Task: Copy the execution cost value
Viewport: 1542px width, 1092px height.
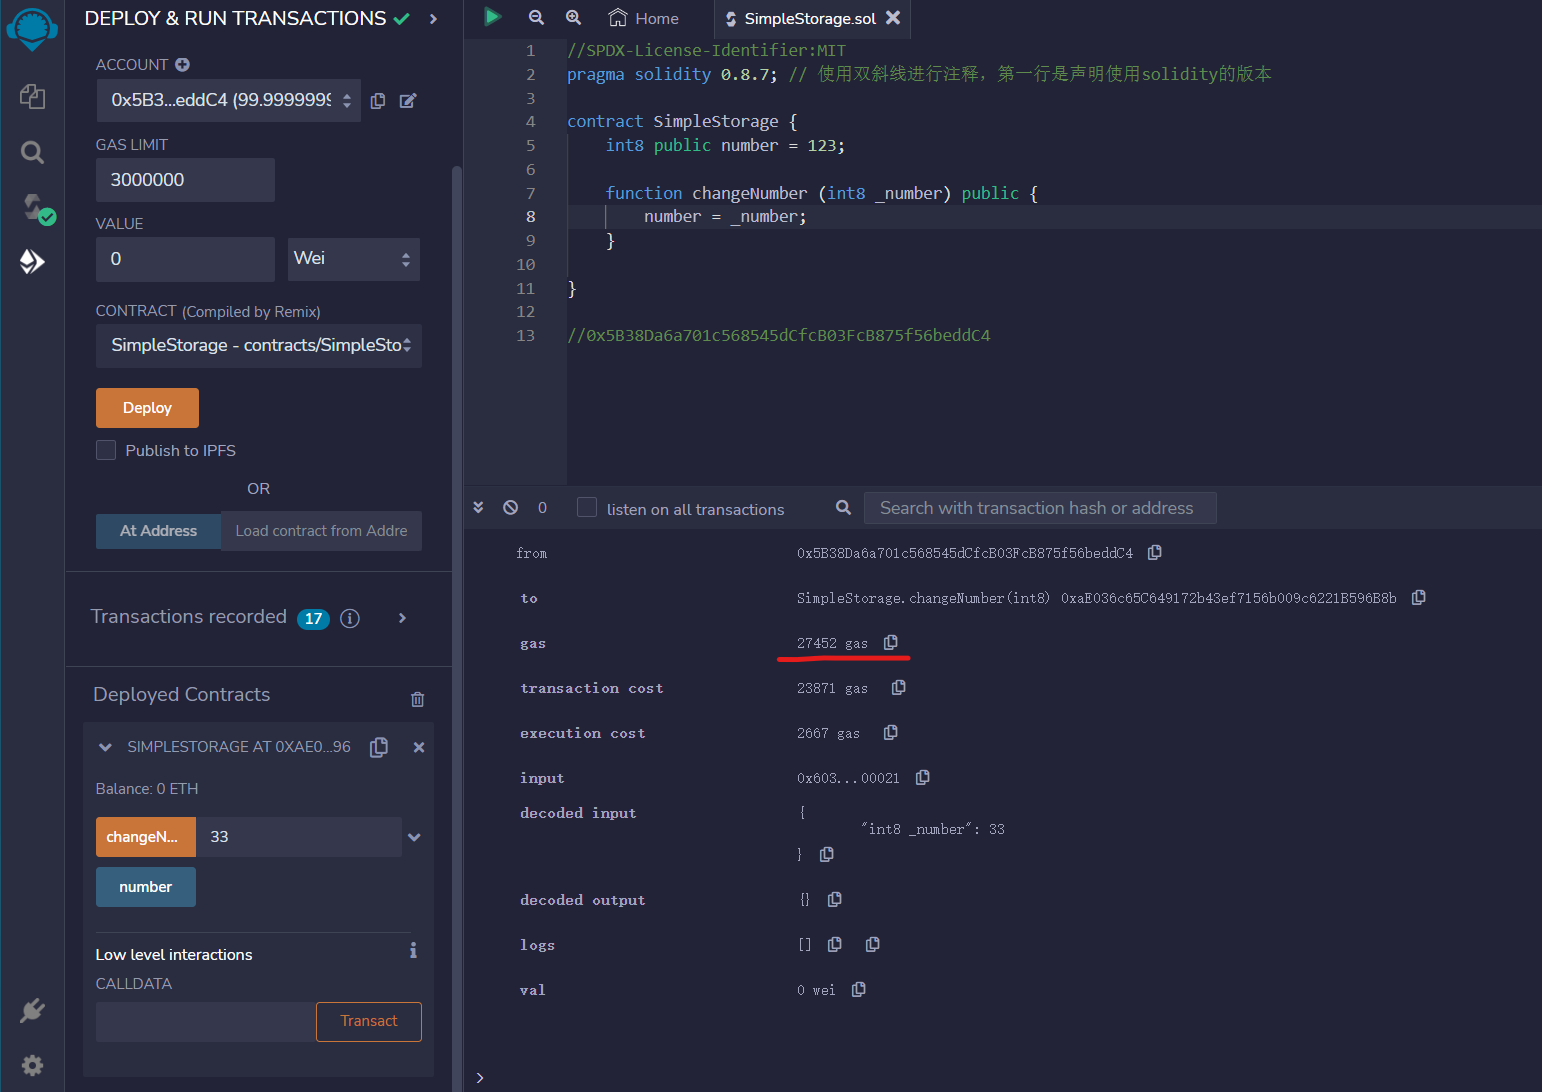Action: point(890,732)
